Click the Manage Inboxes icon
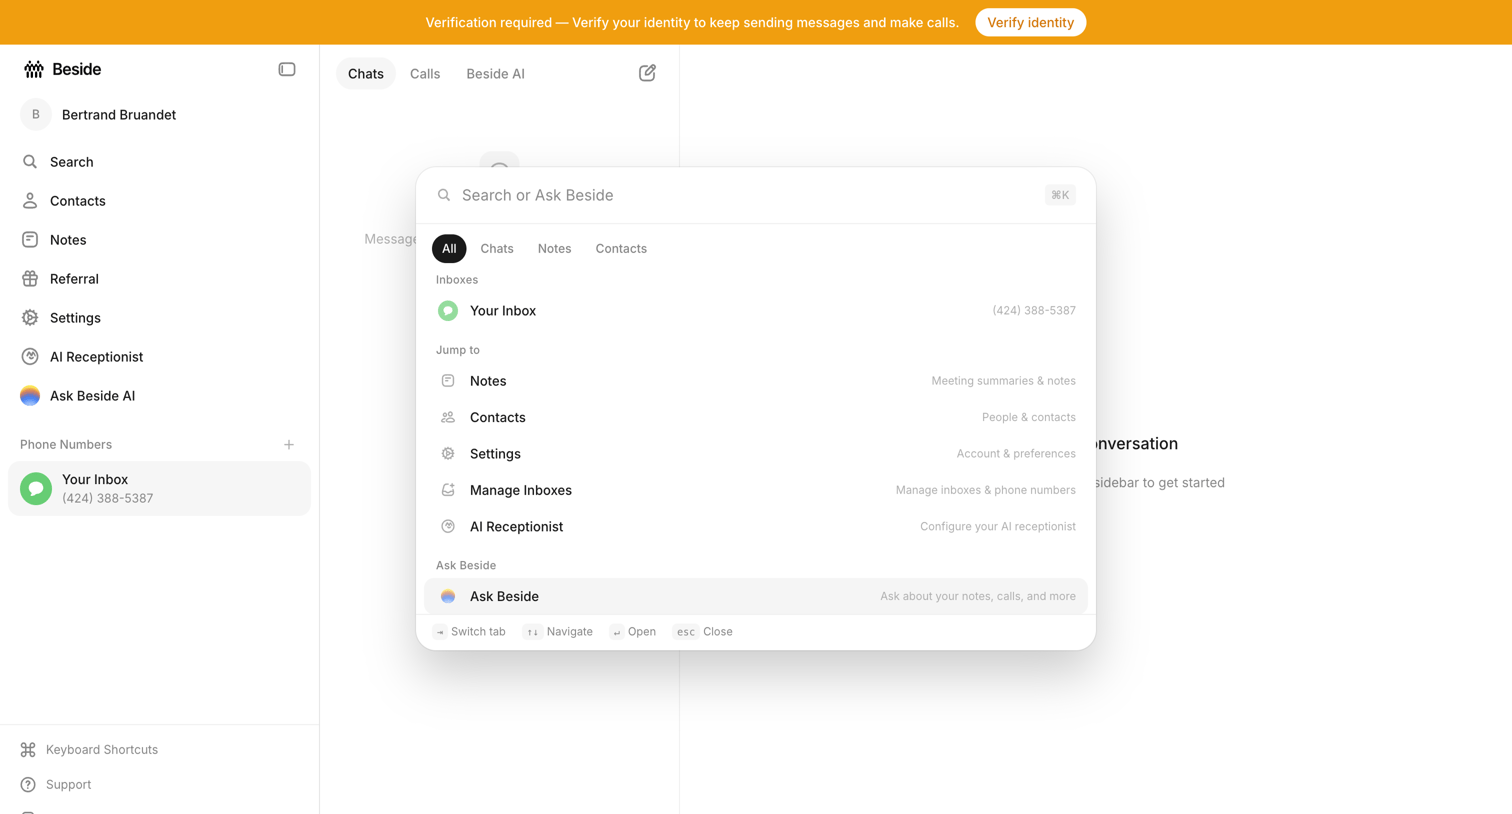 tap(448, 490)
